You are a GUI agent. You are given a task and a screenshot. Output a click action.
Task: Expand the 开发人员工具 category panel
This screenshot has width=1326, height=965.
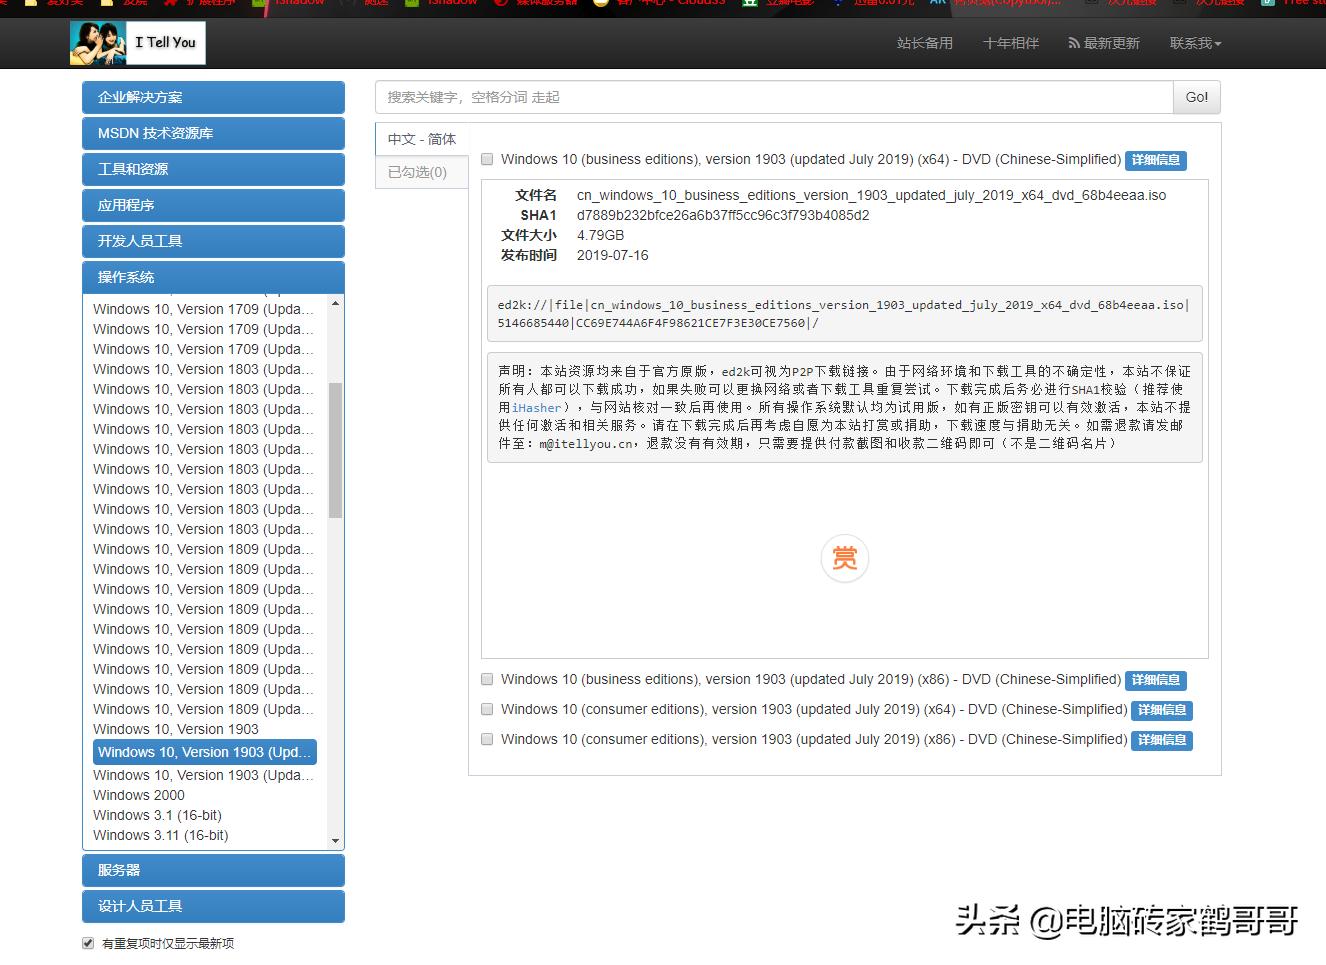(x=213, y=241)
